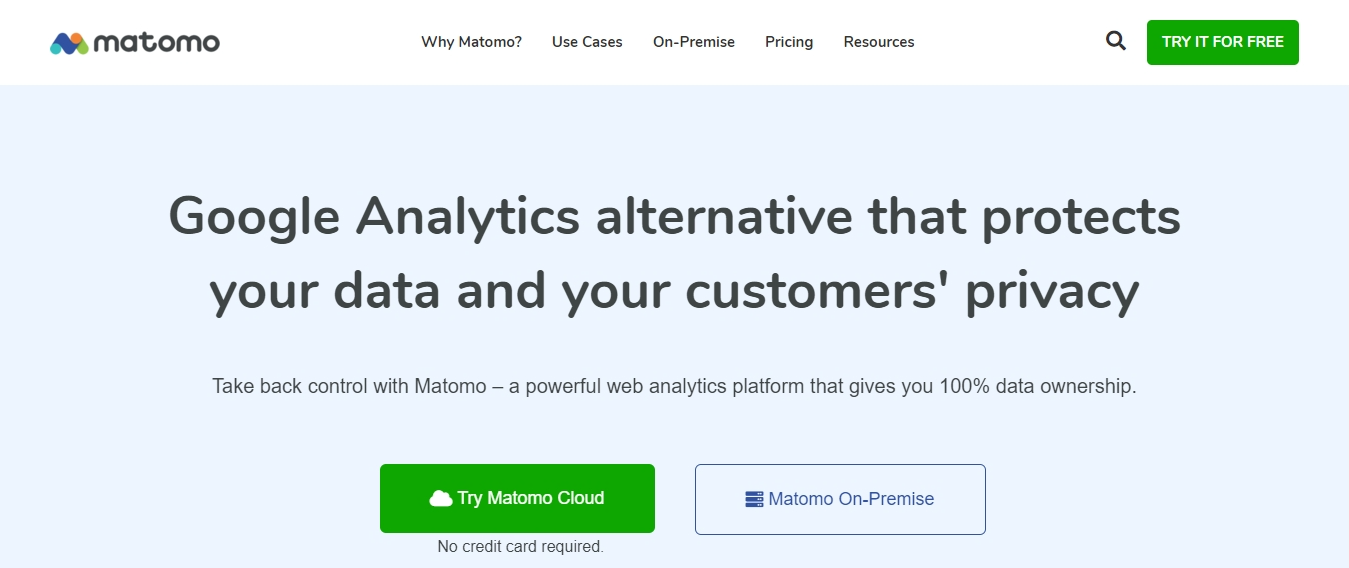The image size is (1349, 568).
Task: Click the "100% data ownership" phrase
Action: (1038, 386)
